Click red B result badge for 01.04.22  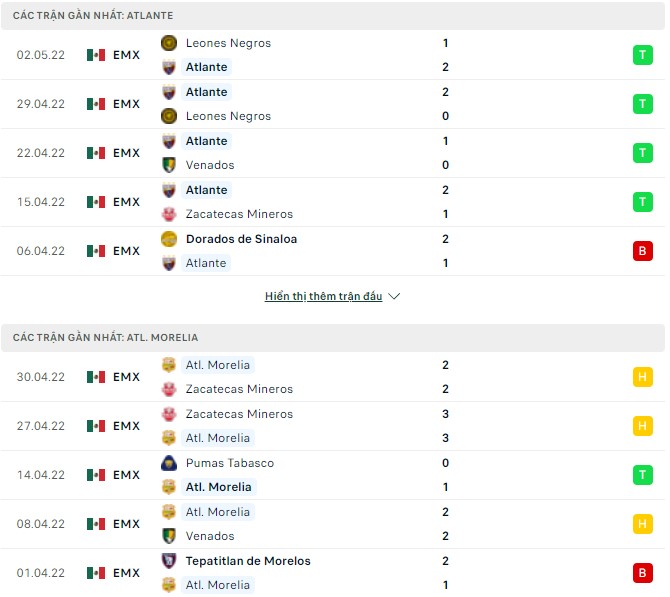pyautogui.click(x=642, y=573)
